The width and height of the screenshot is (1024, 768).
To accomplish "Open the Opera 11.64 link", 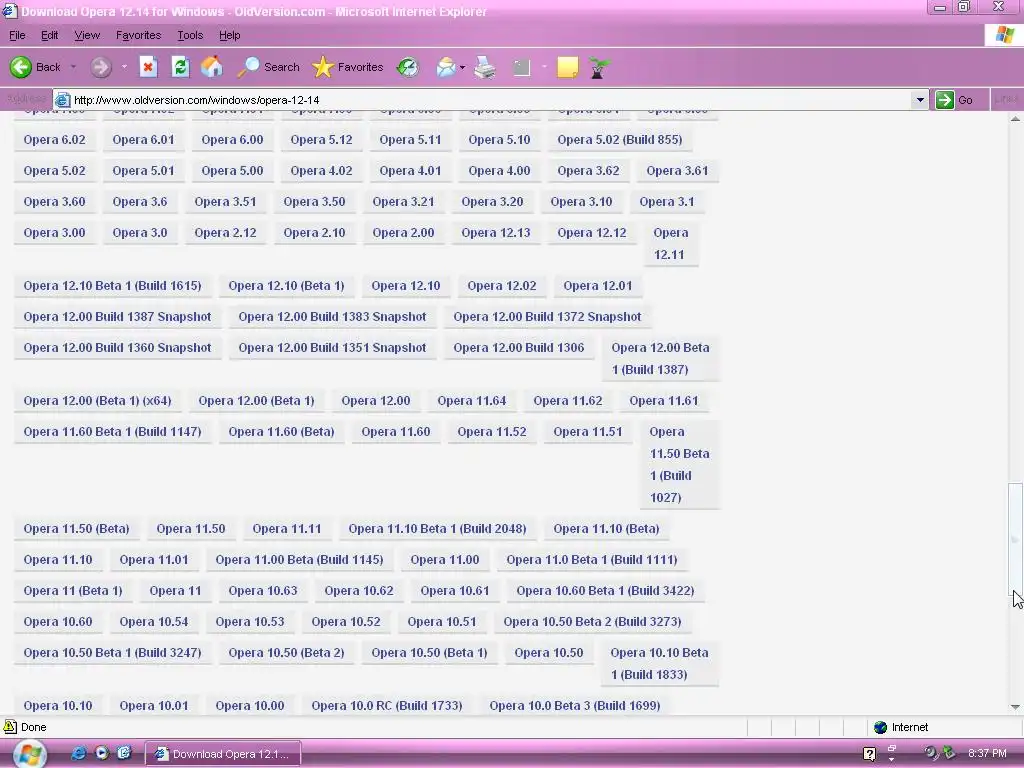I will coord(472,400).
